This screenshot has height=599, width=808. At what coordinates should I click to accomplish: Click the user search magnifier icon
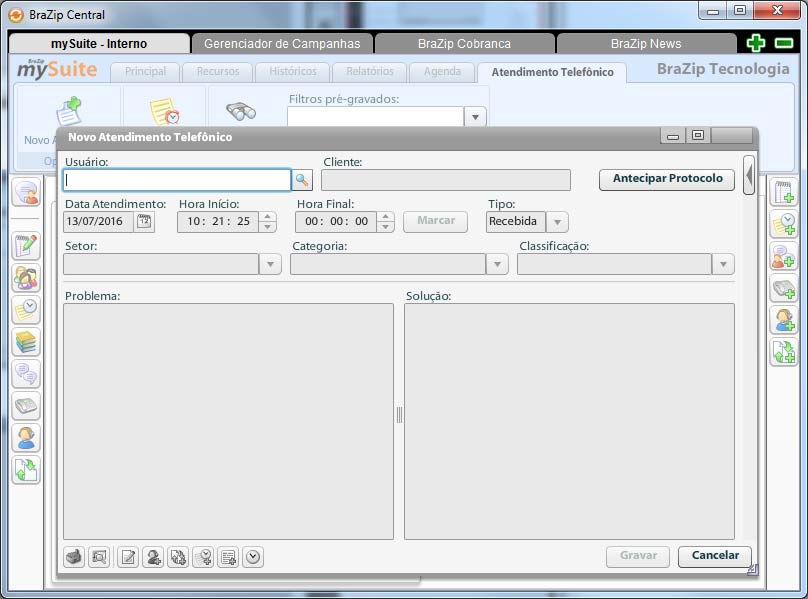tap(302, 180)
